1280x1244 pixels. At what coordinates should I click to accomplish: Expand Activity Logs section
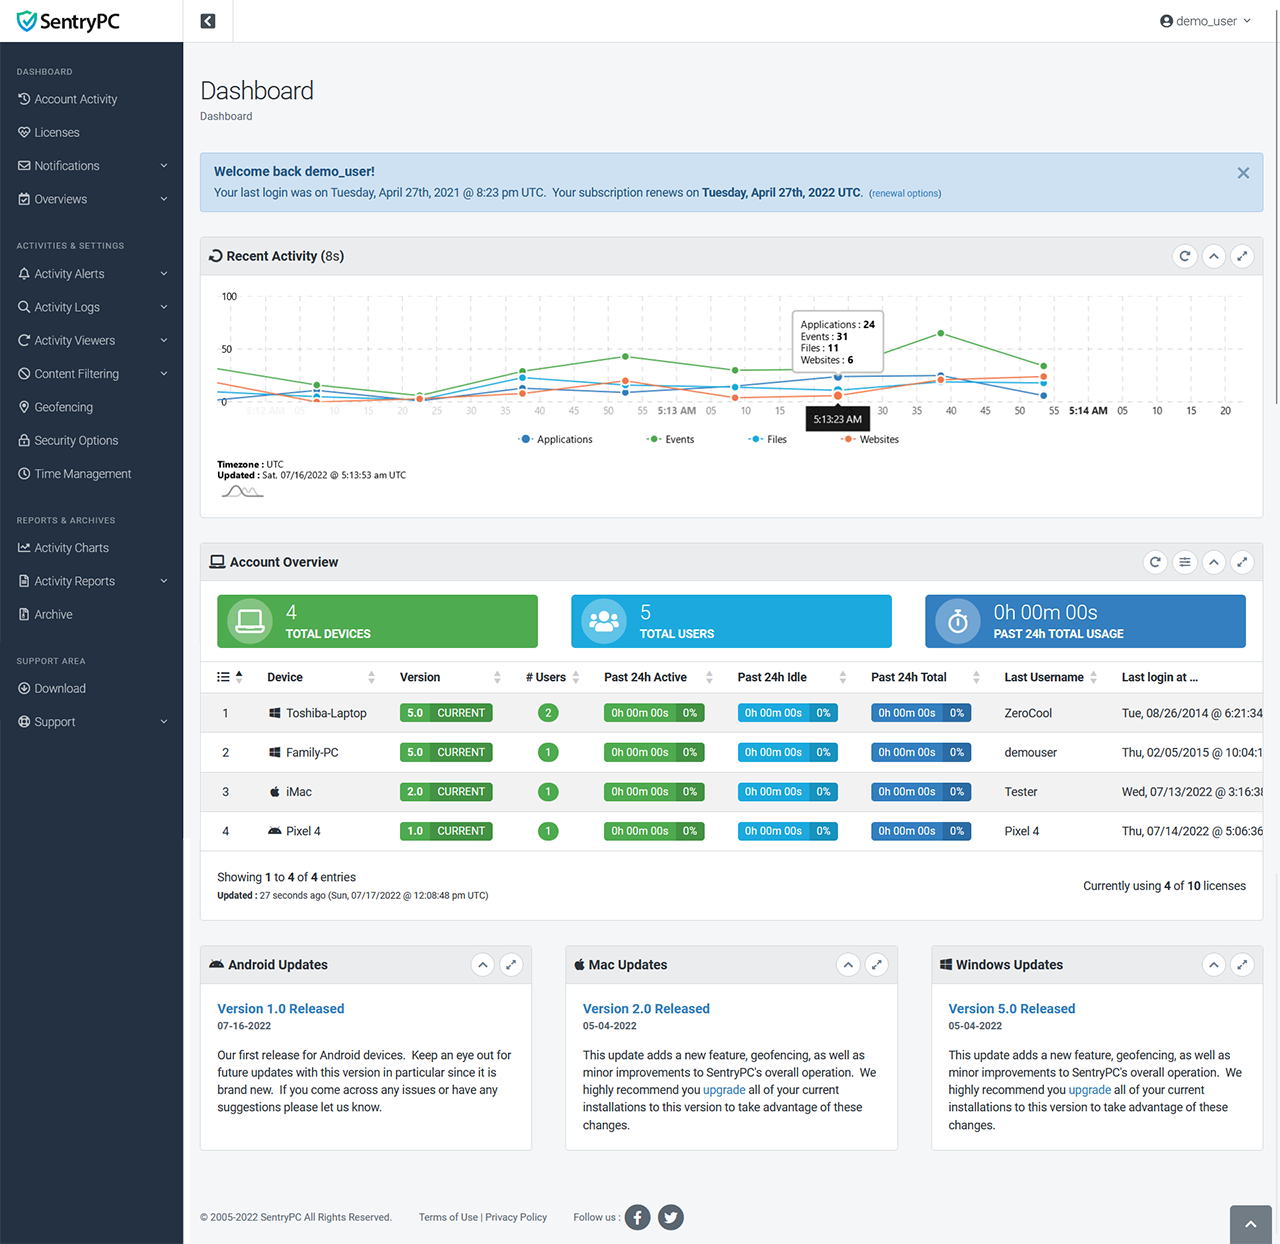[x=92, y=307]
